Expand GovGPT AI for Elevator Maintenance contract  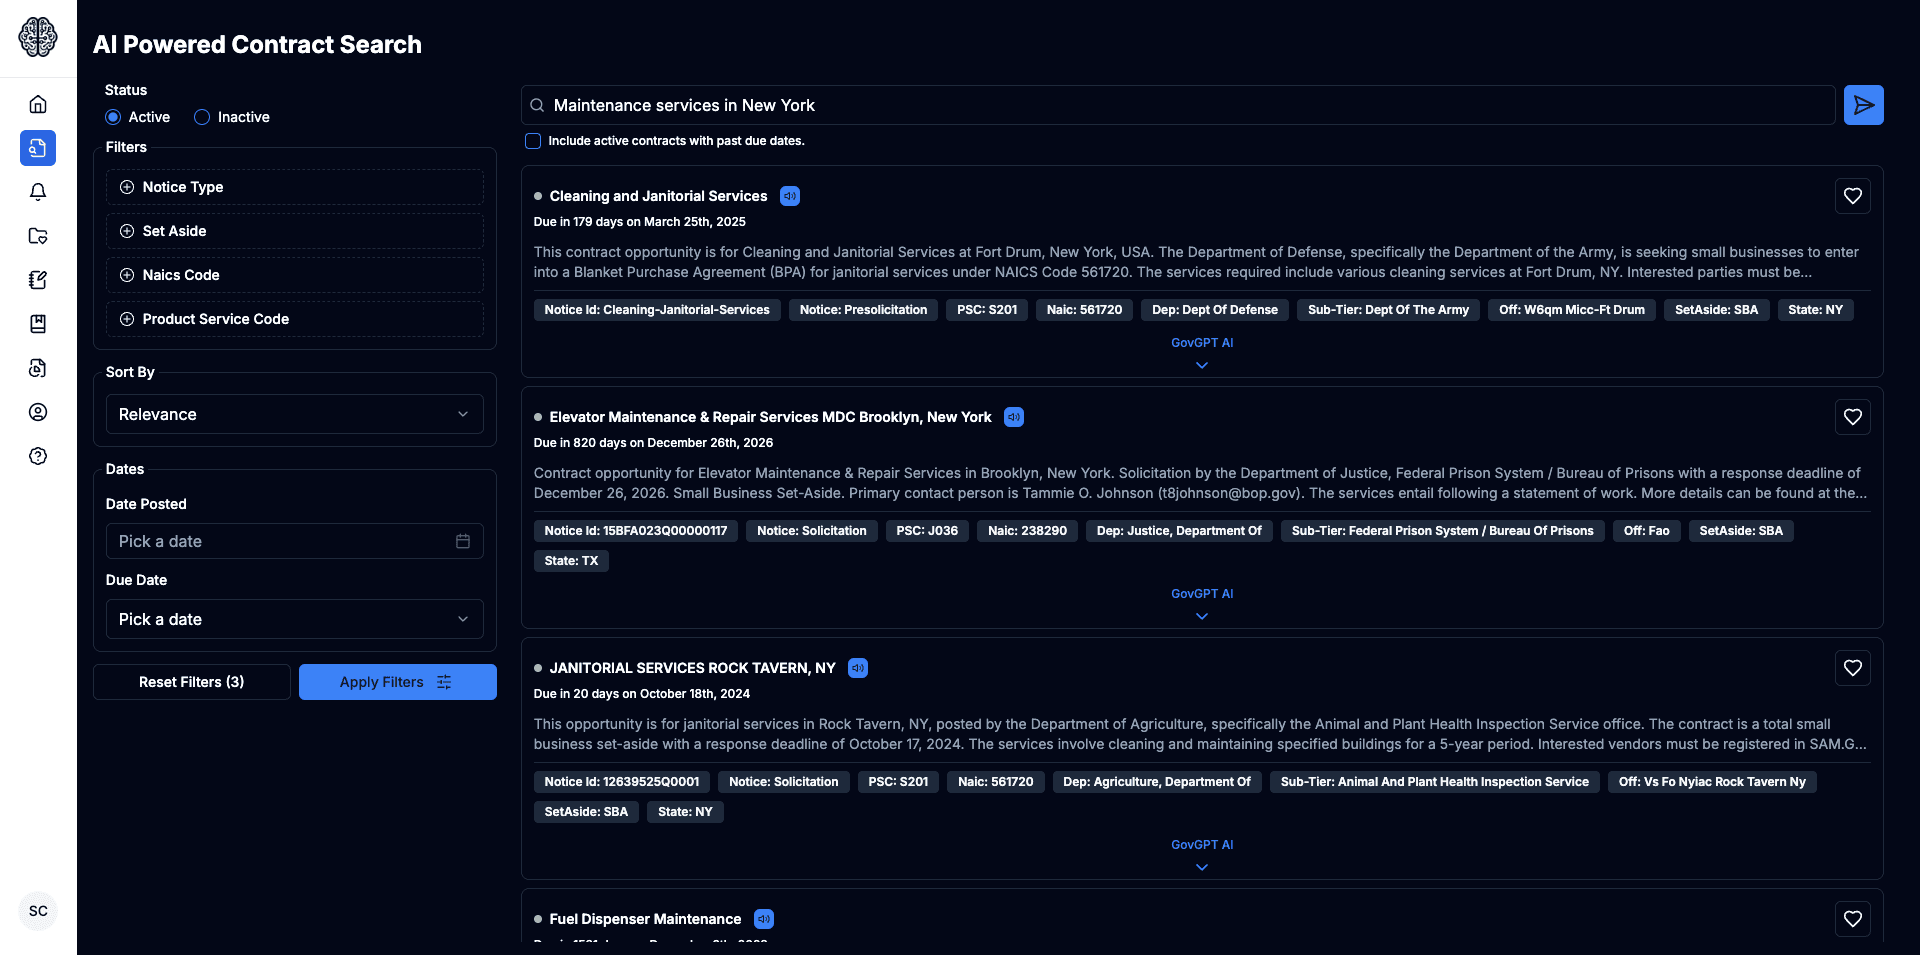[x=1202, y=604]
